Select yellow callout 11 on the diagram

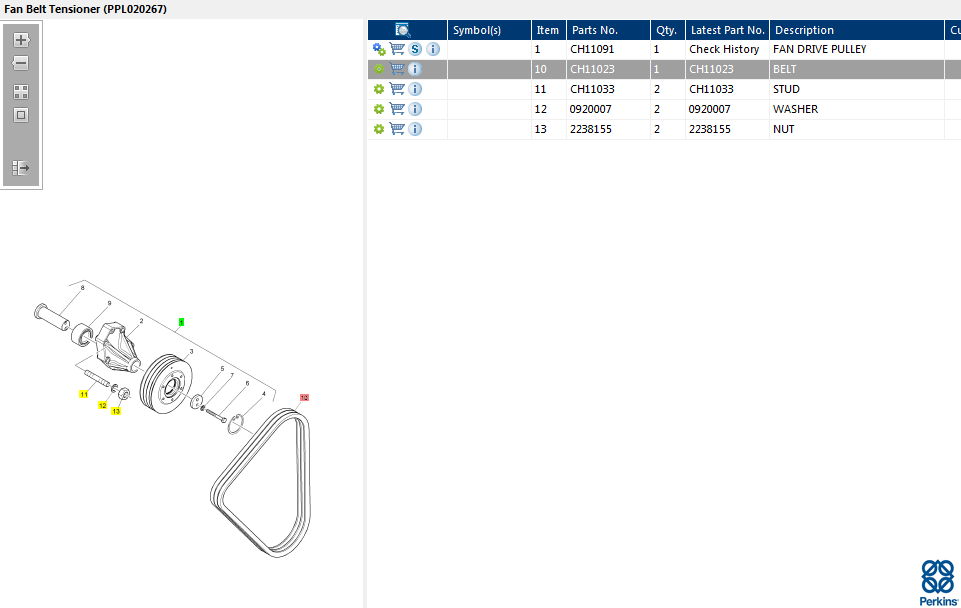[84, 395]
